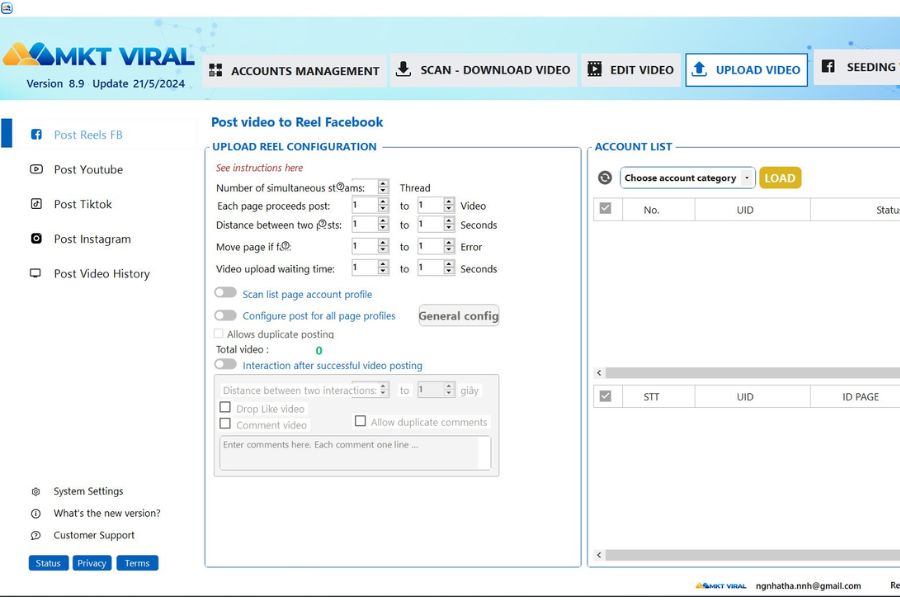
Task: Click stepper on Video upload waiting time maximum
Action: coord(449,268)
